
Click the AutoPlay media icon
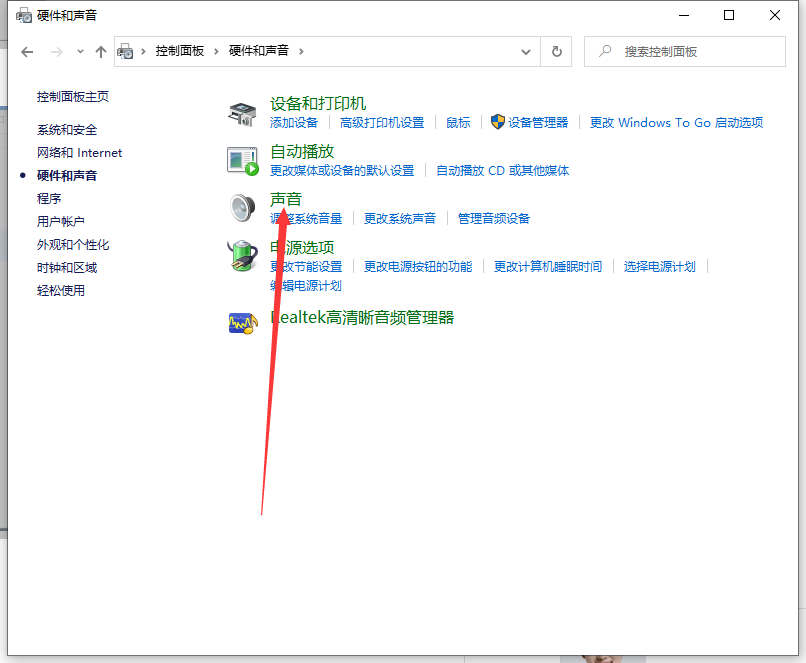[243, 159]
